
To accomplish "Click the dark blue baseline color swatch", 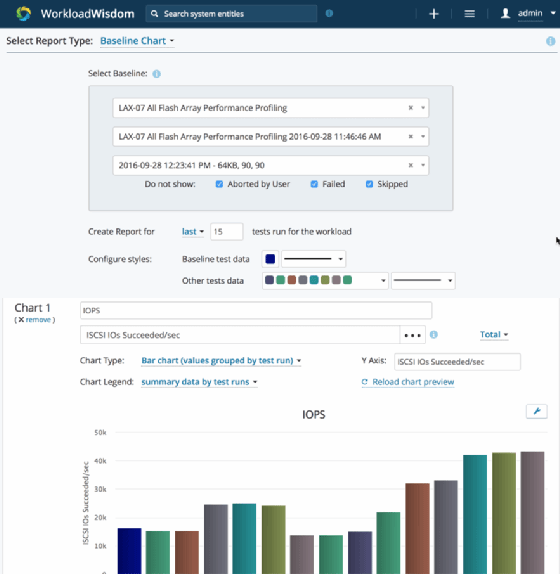I will tap(270, 259).
